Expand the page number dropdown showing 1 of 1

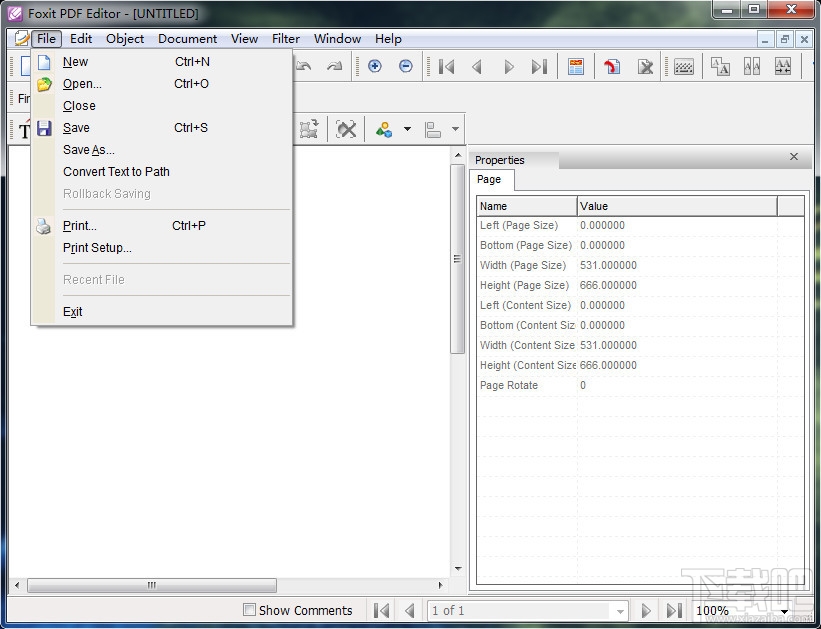(x=617, y=611)
